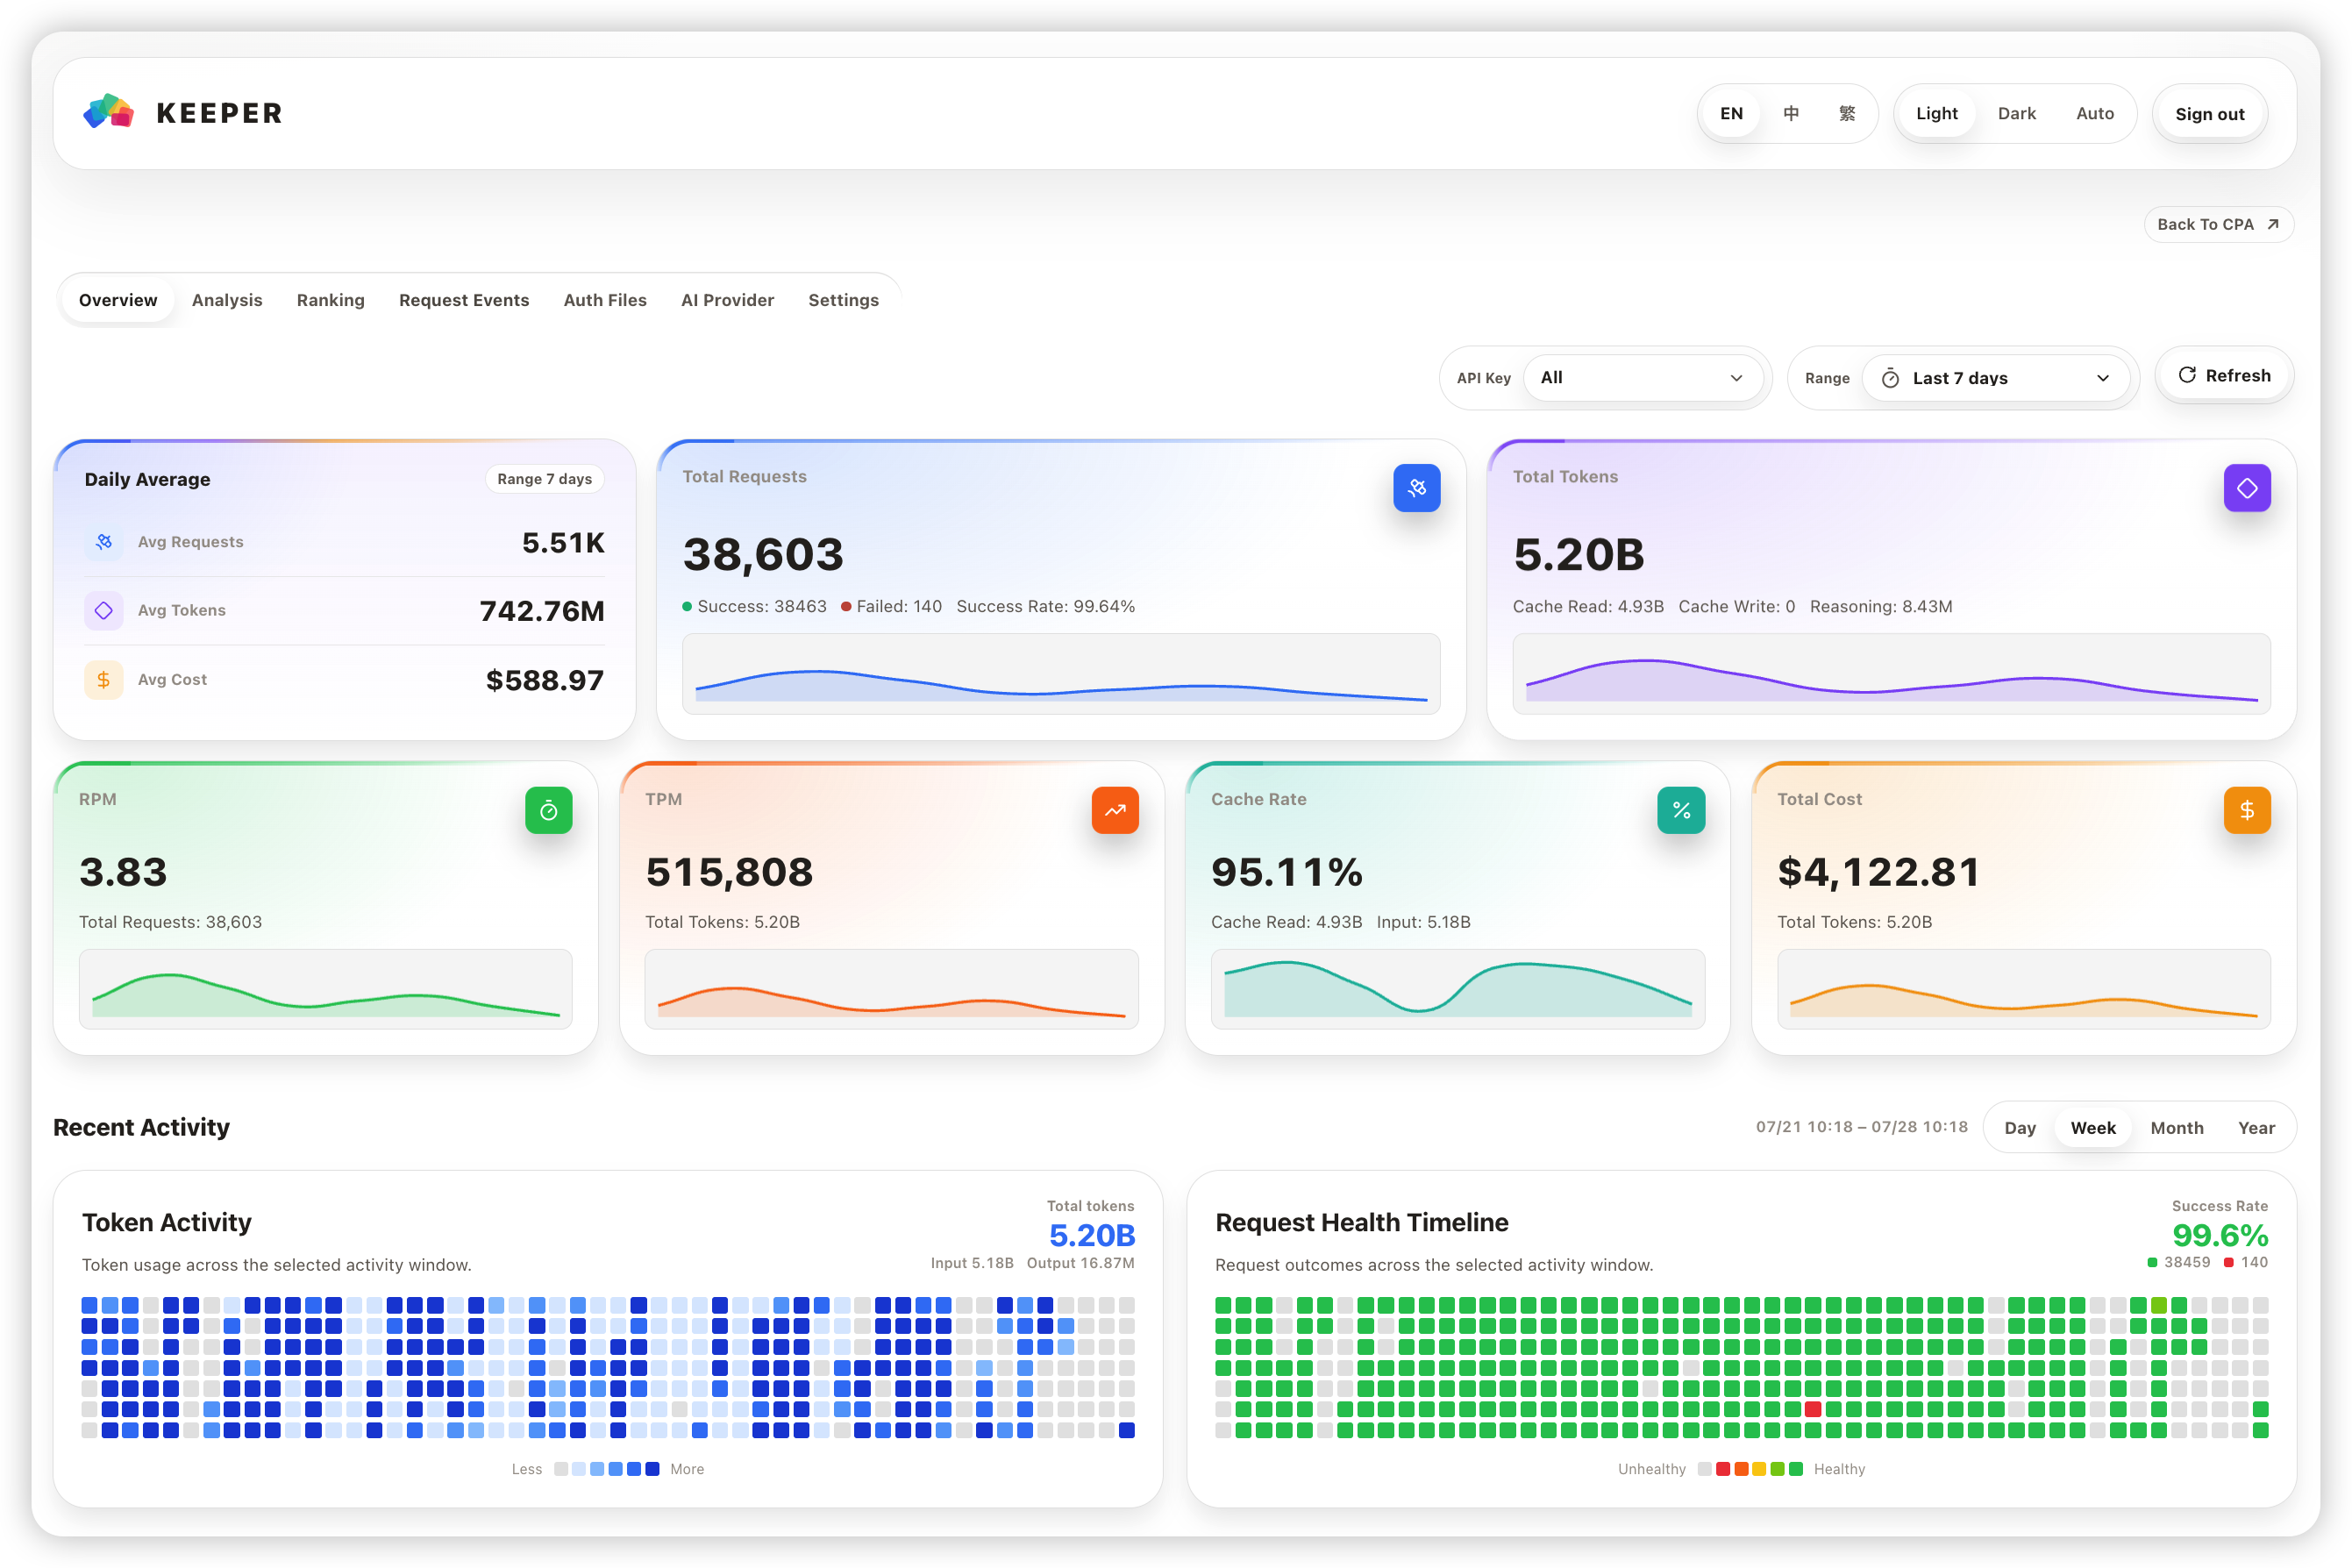Click the Range dropdown chevron
2352x1568 pixels.
(2103, 378)
